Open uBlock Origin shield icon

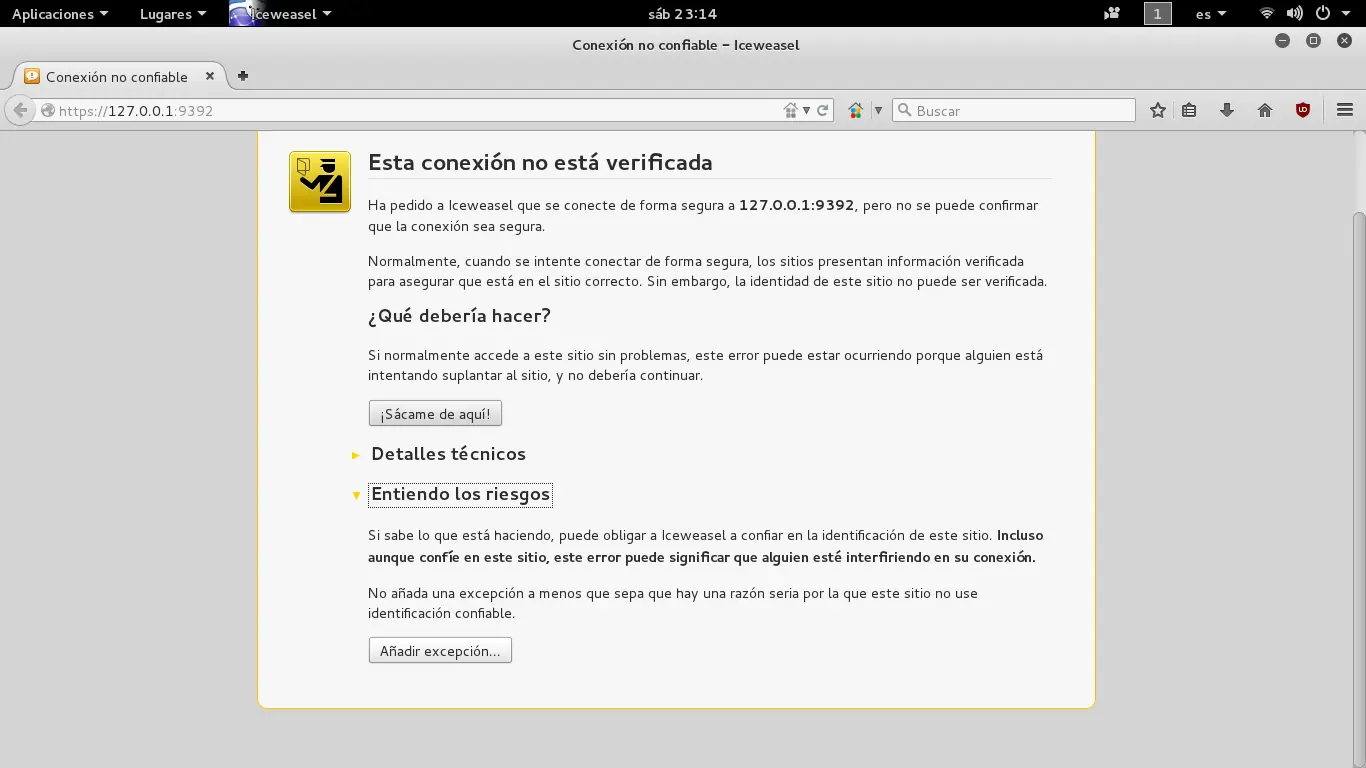1303,110
